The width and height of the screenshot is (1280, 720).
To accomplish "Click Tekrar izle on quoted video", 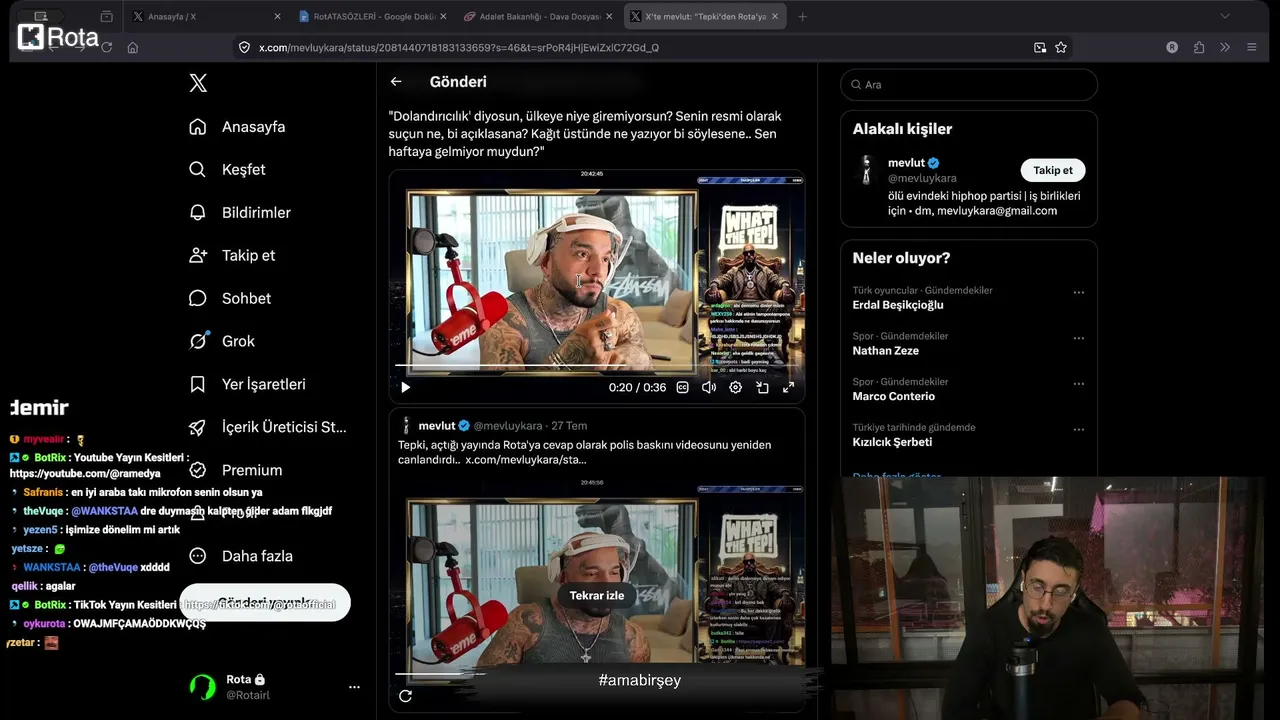I will coord(597,595).
